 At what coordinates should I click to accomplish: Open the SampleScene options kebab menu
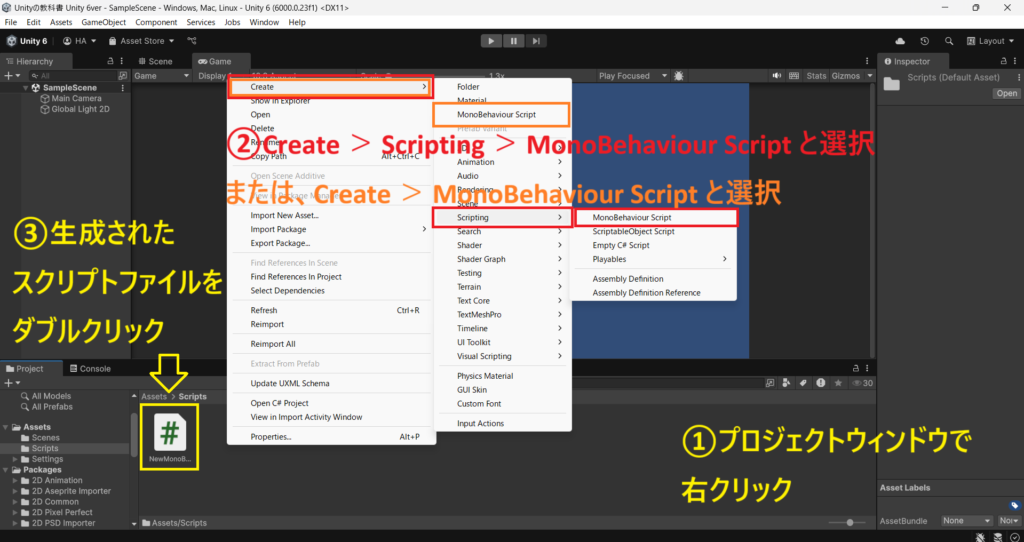click(123, 88)
